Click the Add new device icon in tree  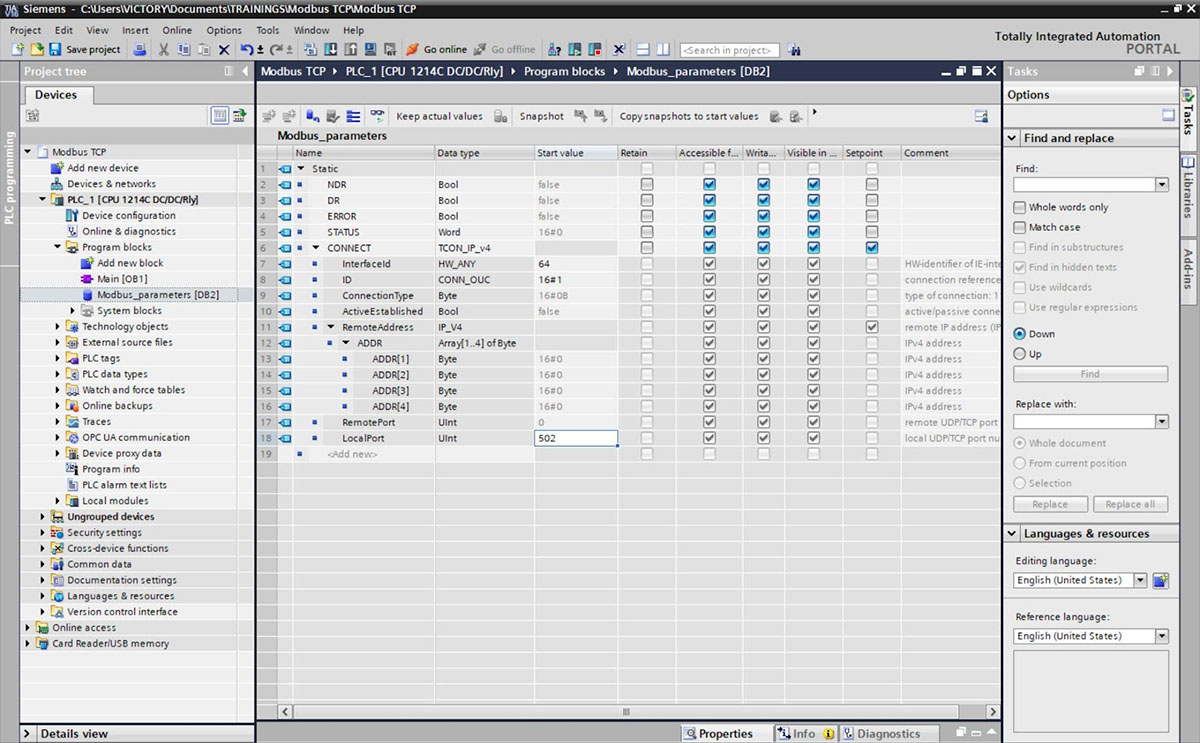coord(58,168)
